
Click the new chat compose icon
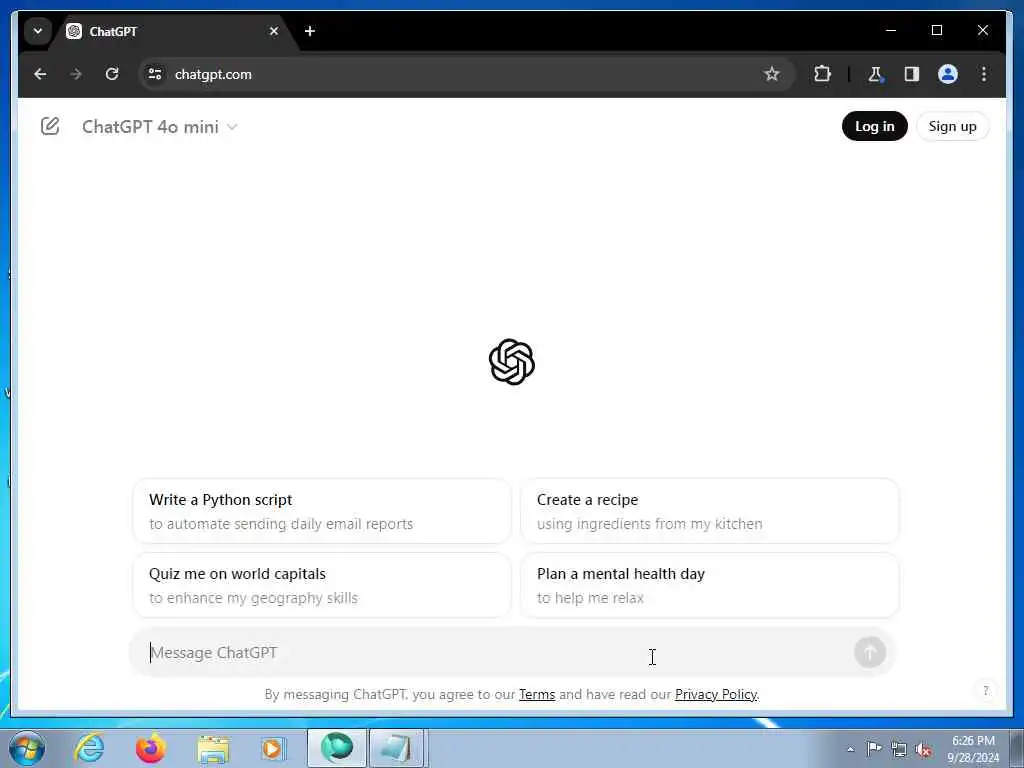[50, 126]
